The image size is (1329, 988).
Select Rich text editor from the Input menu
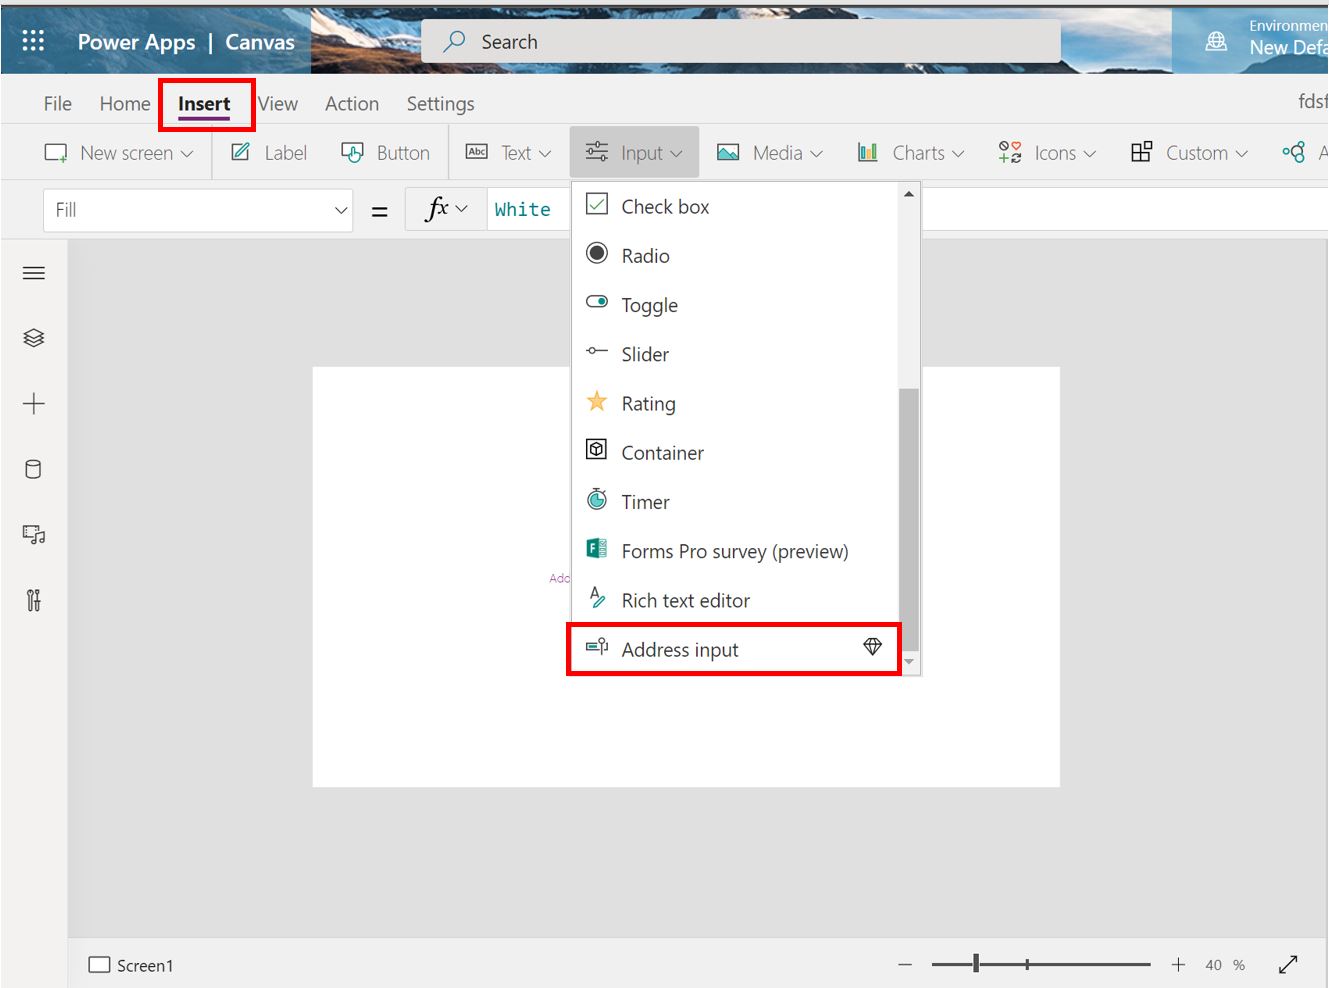[x=685, y=600]
